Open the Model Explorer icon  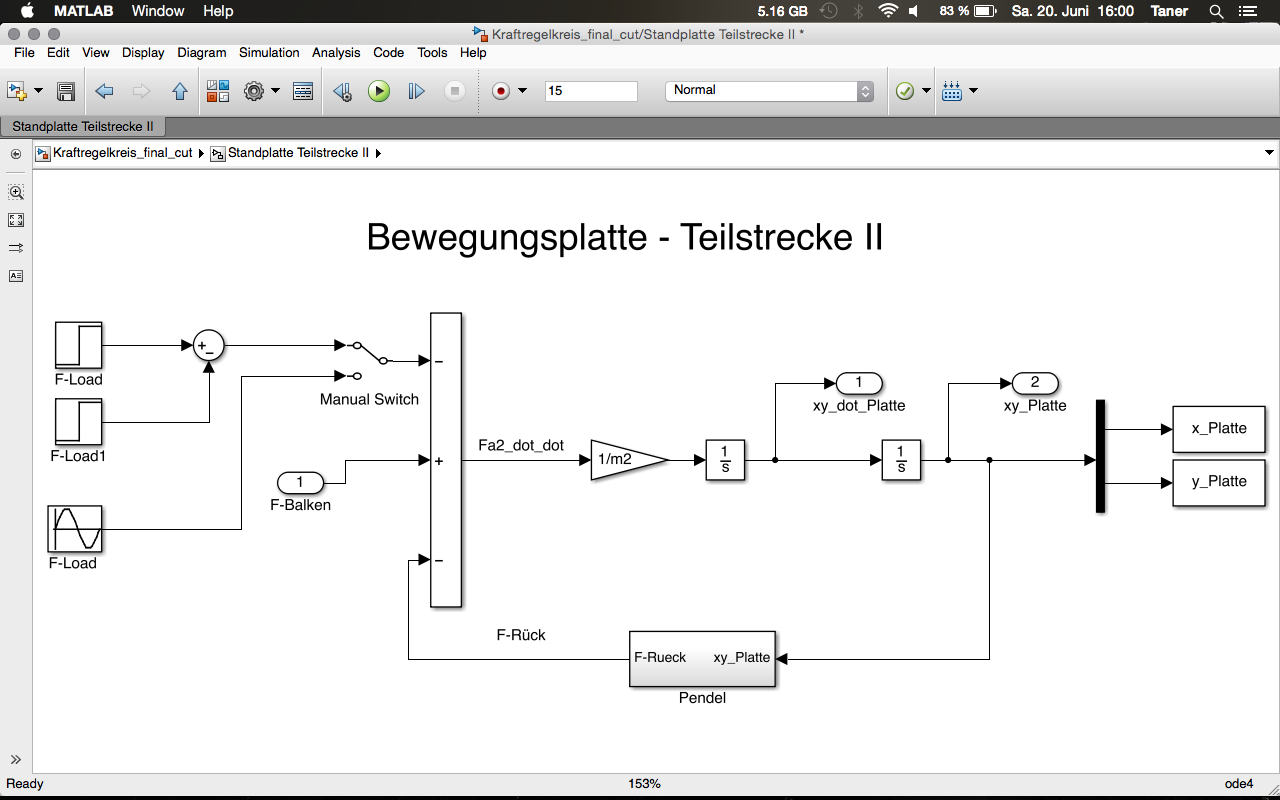(303, 91)
